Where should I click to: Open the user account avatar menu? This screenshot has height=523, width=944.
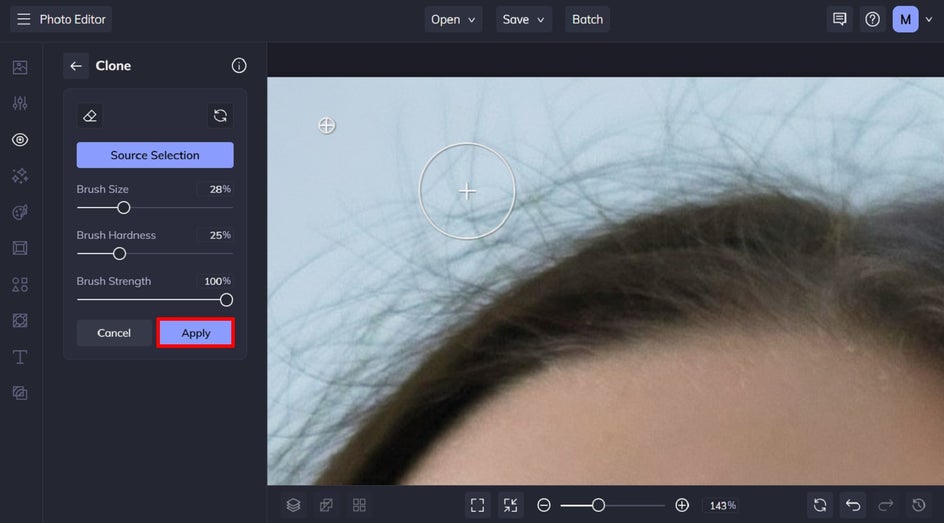[905, 19]
